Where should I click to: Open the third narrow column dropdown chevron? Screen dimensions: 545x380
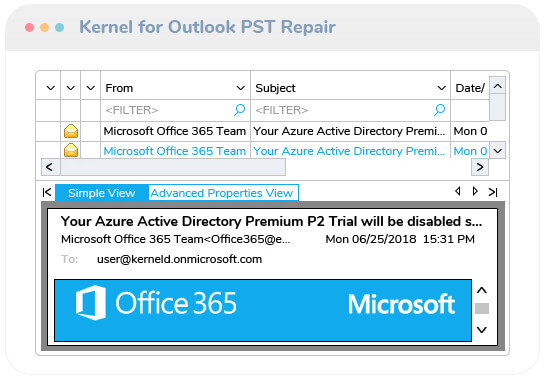tap(91, 88)
